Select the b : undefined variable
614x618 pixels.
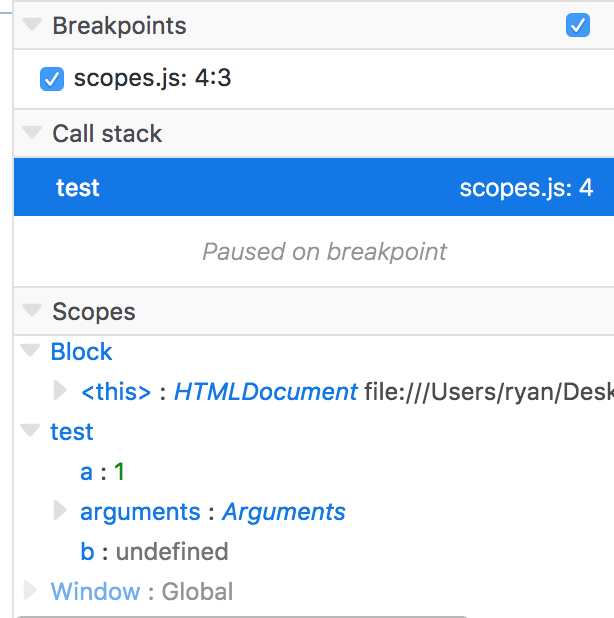[154, 552]
